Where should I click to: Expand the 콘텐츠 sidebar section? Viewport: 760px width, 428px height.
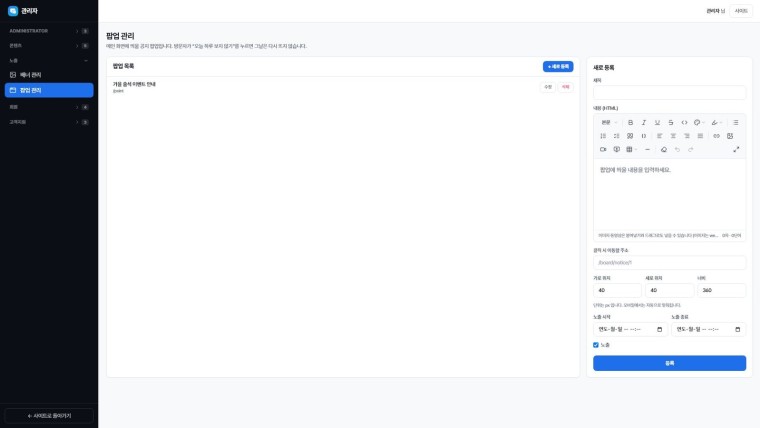click(x=48, y=46)
